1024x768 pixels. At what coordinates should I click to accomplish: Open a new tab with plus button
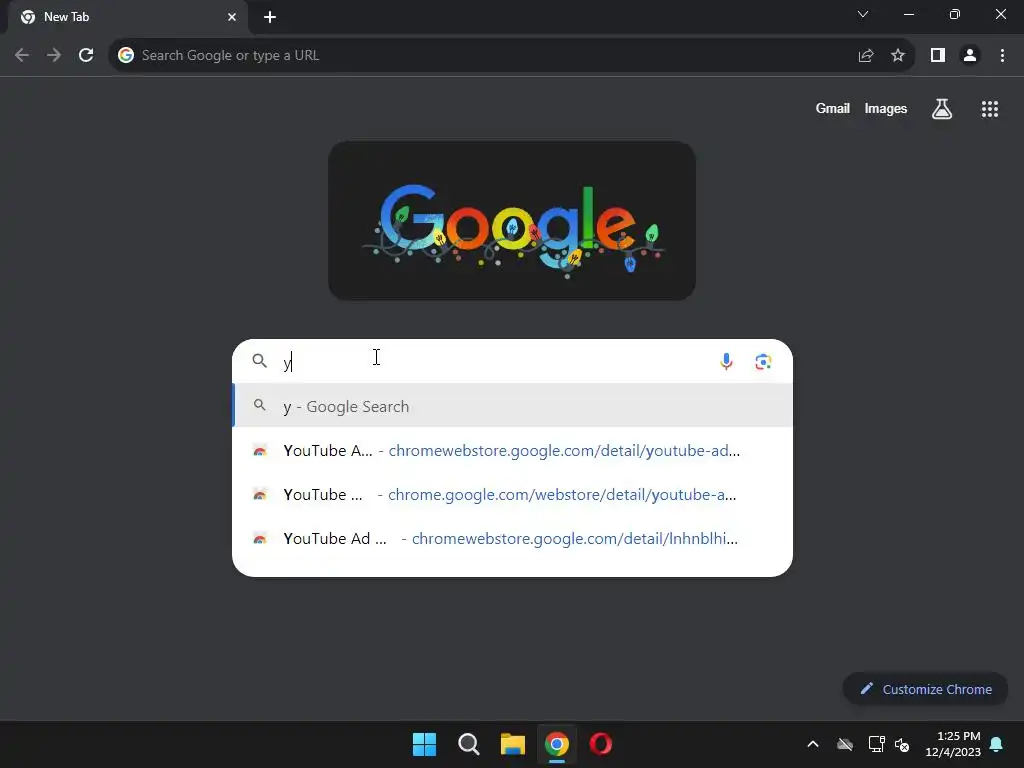pyautogui.click(x=270, y=17)
